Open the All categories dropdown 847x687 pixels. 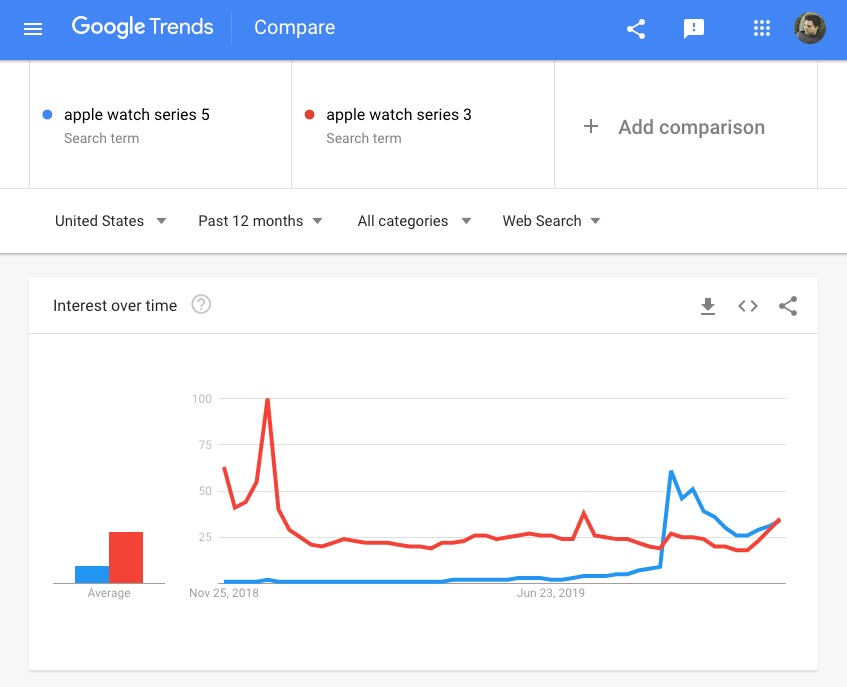pyautogui.click(x=414, y=221)
